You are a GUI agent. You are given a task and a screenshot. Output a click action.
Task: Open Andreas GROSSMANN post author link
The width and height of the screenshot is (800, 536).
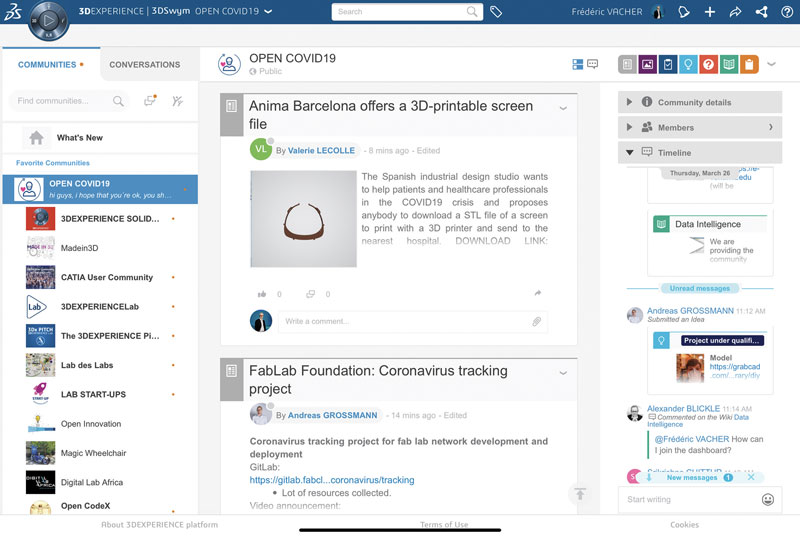point(332,415)
